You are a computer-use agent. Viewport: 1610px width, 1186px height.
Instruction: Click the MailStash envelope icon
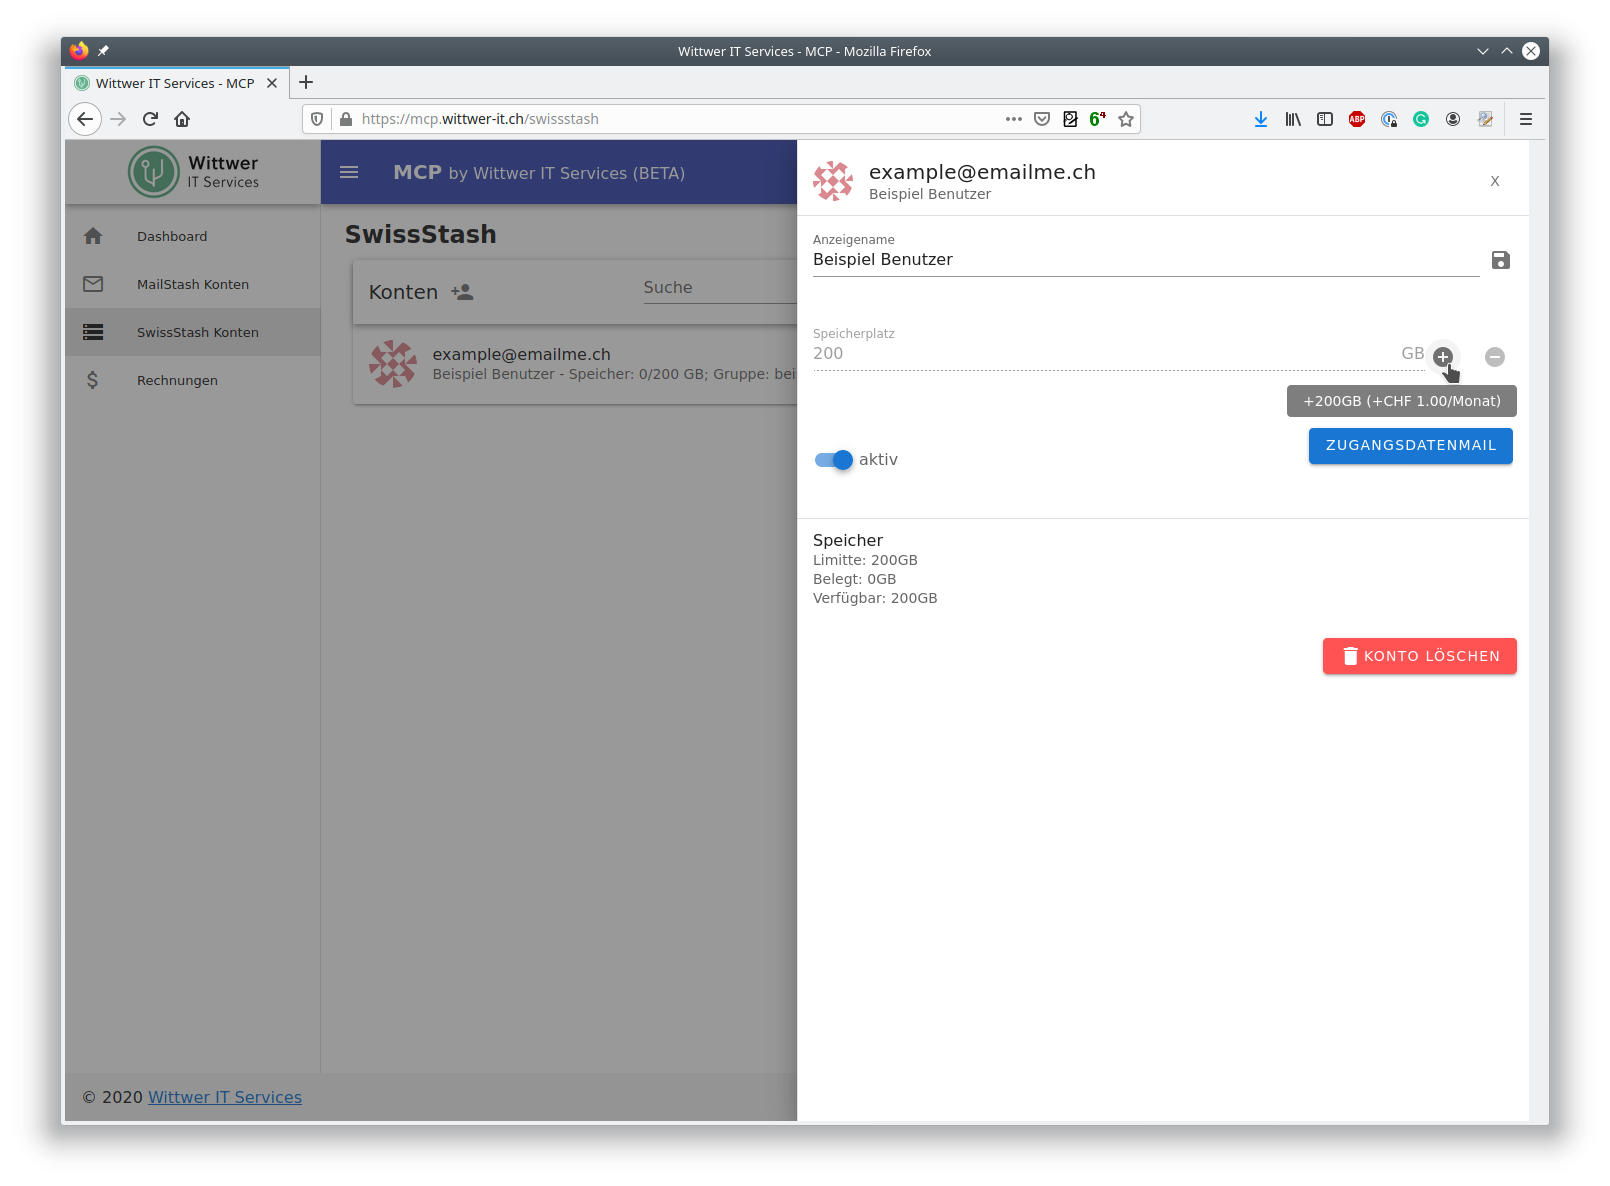click(x=93, y=284)
